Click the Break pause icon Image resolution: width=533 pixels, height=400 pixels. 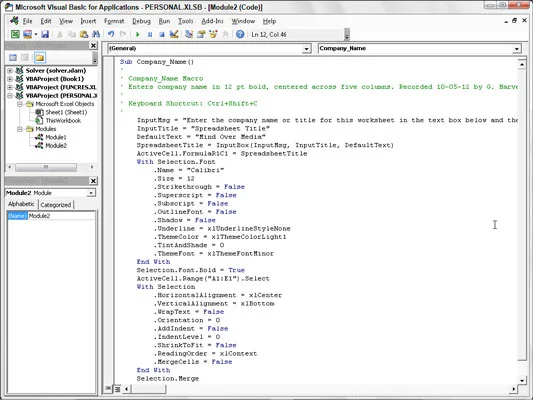click(x=150, y=34)
